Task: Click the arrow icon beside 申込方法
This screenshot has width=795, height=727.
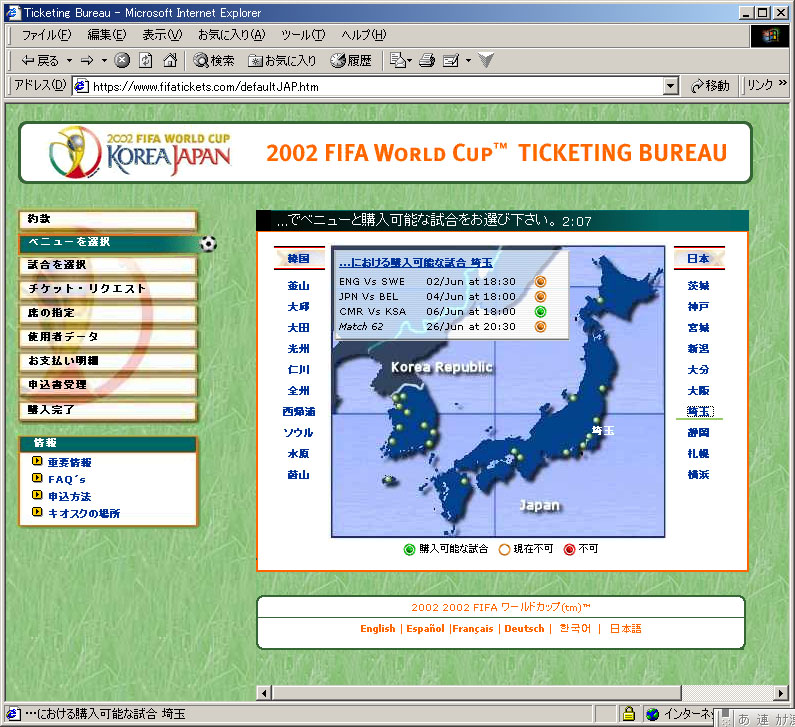Action: coord(37,495)
